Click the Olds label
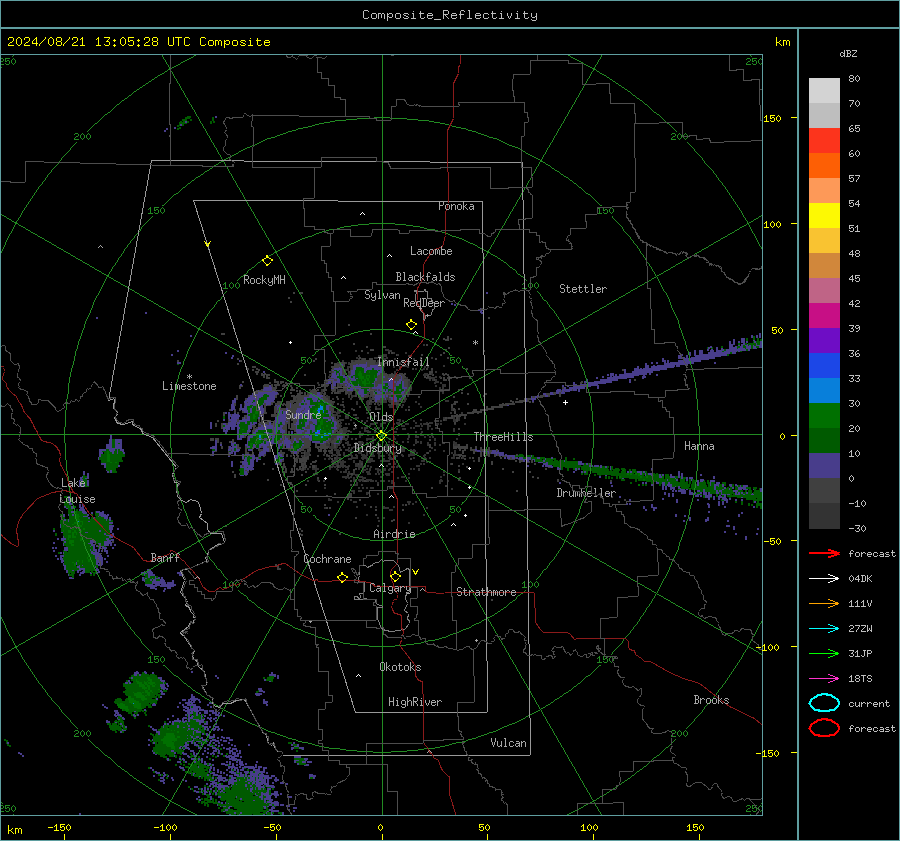This screenshot has width=900, height=841. click(x=381, y=417)
